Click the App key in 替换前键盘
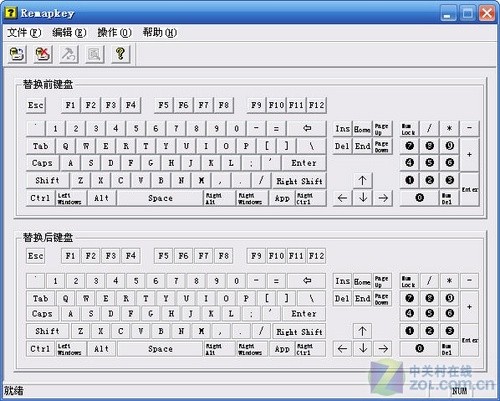Viewport: 500px width, 401px height. [282, 198]
